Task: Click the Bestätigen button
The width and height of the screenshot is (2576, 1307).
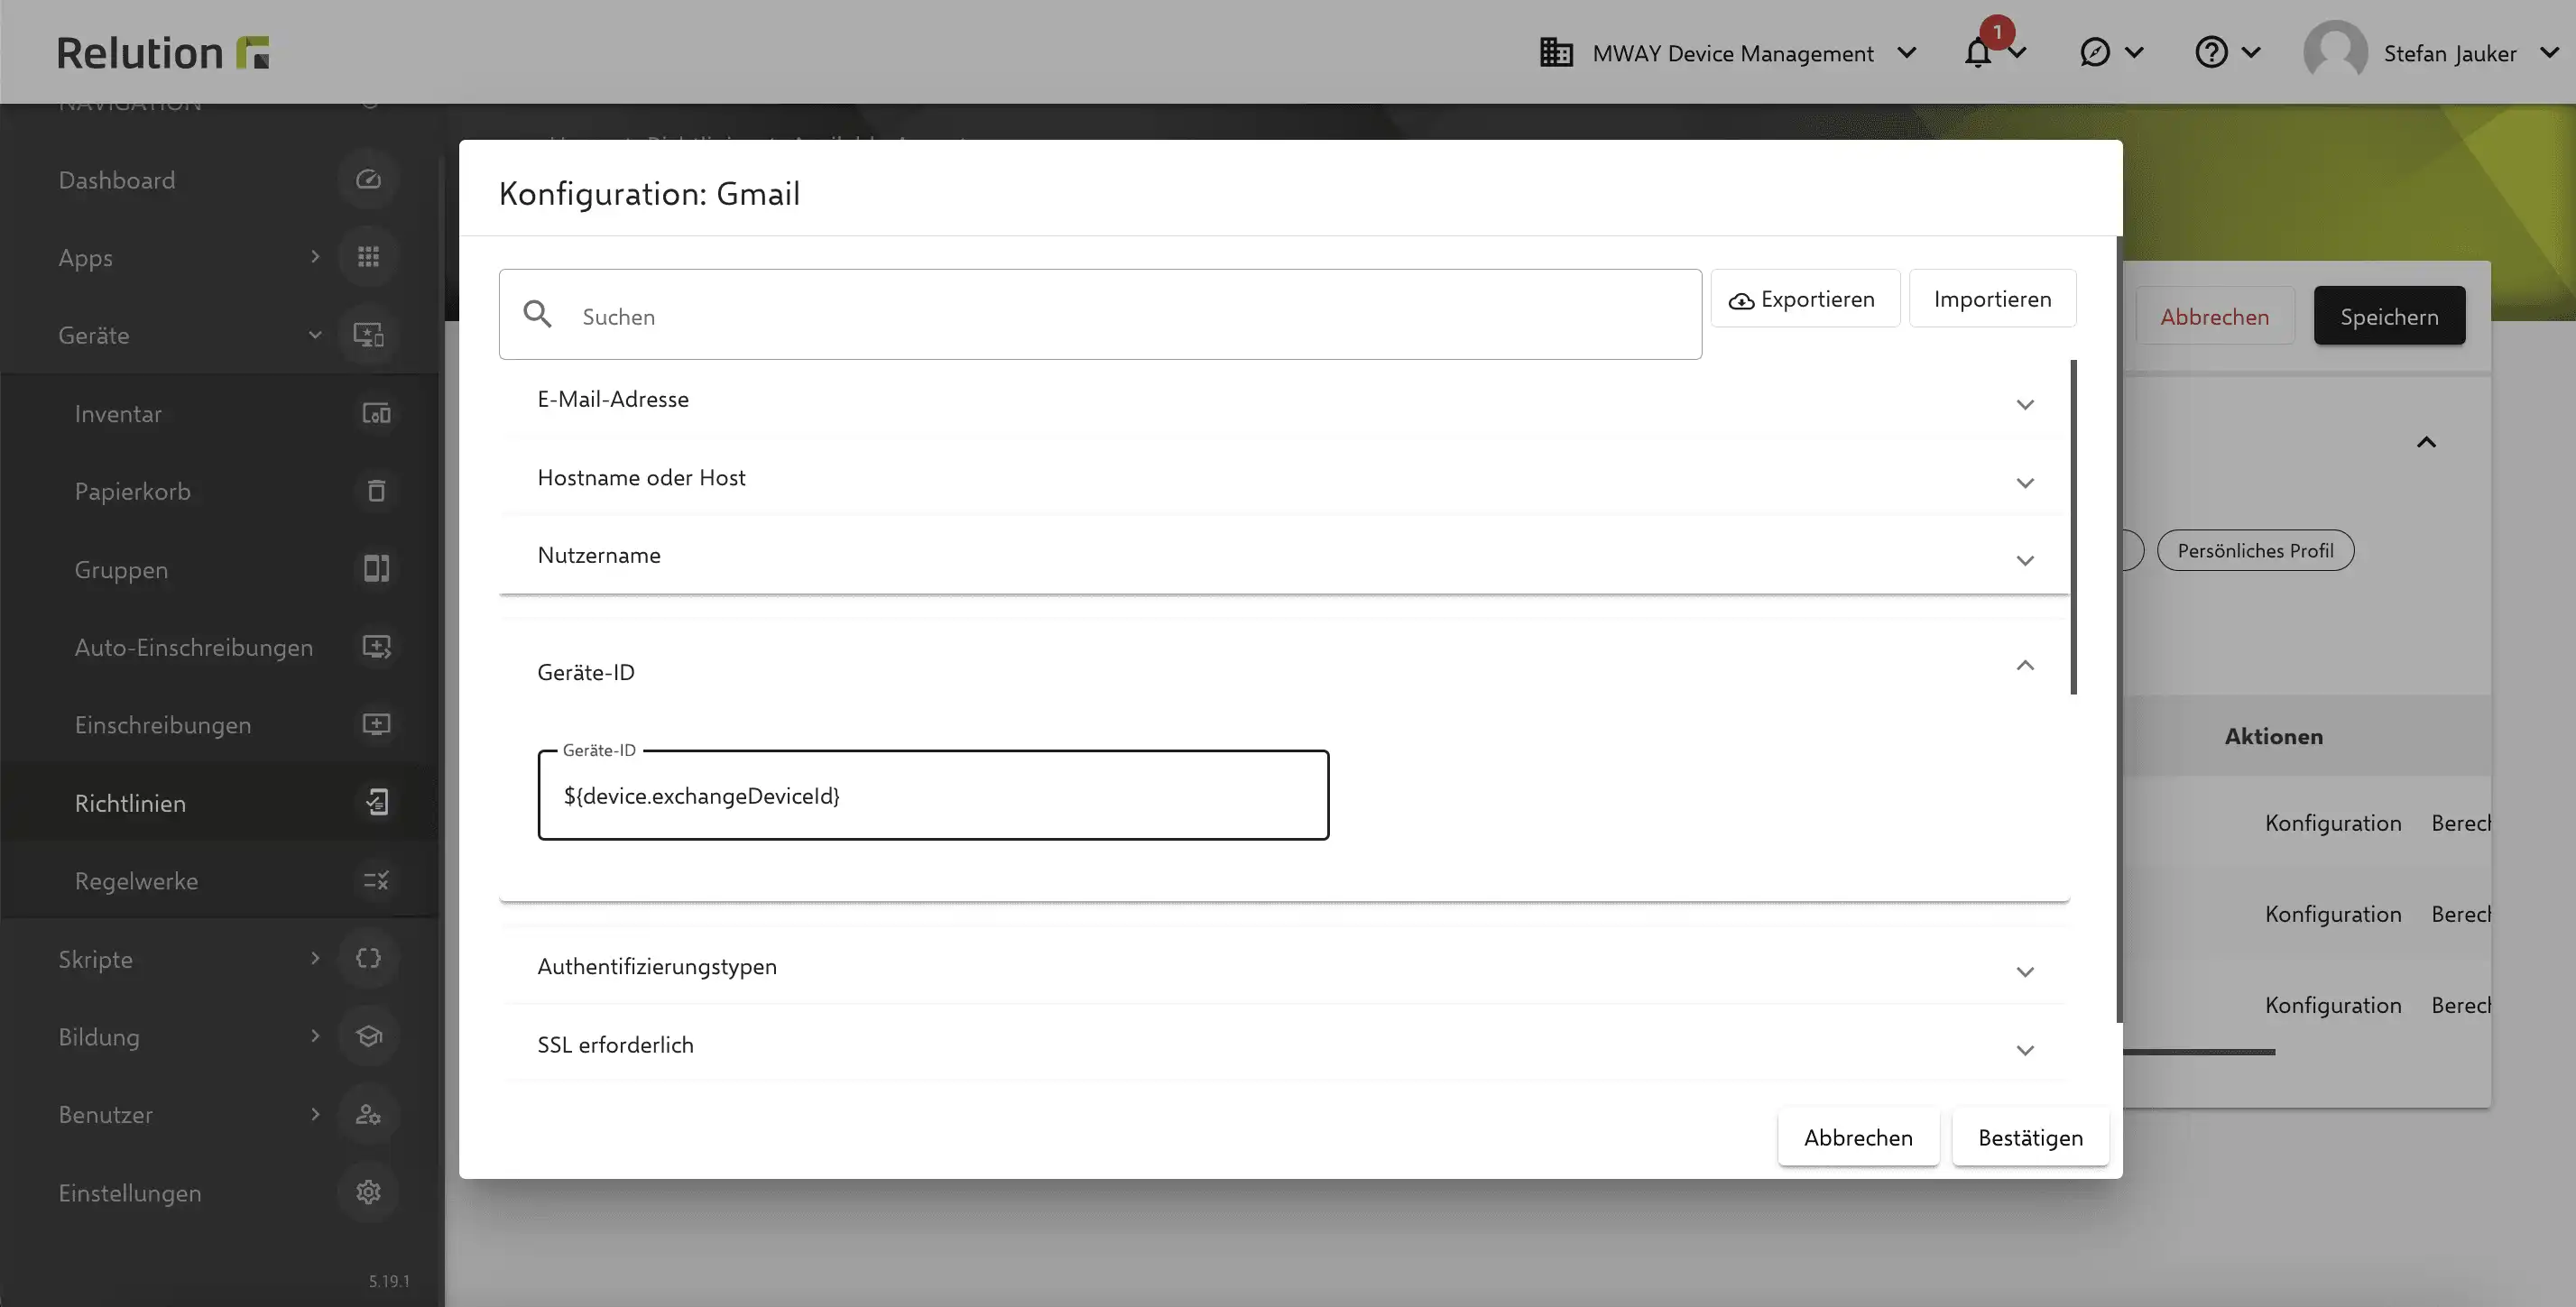Action: pyautogui.click(x=2030, y=1137)
